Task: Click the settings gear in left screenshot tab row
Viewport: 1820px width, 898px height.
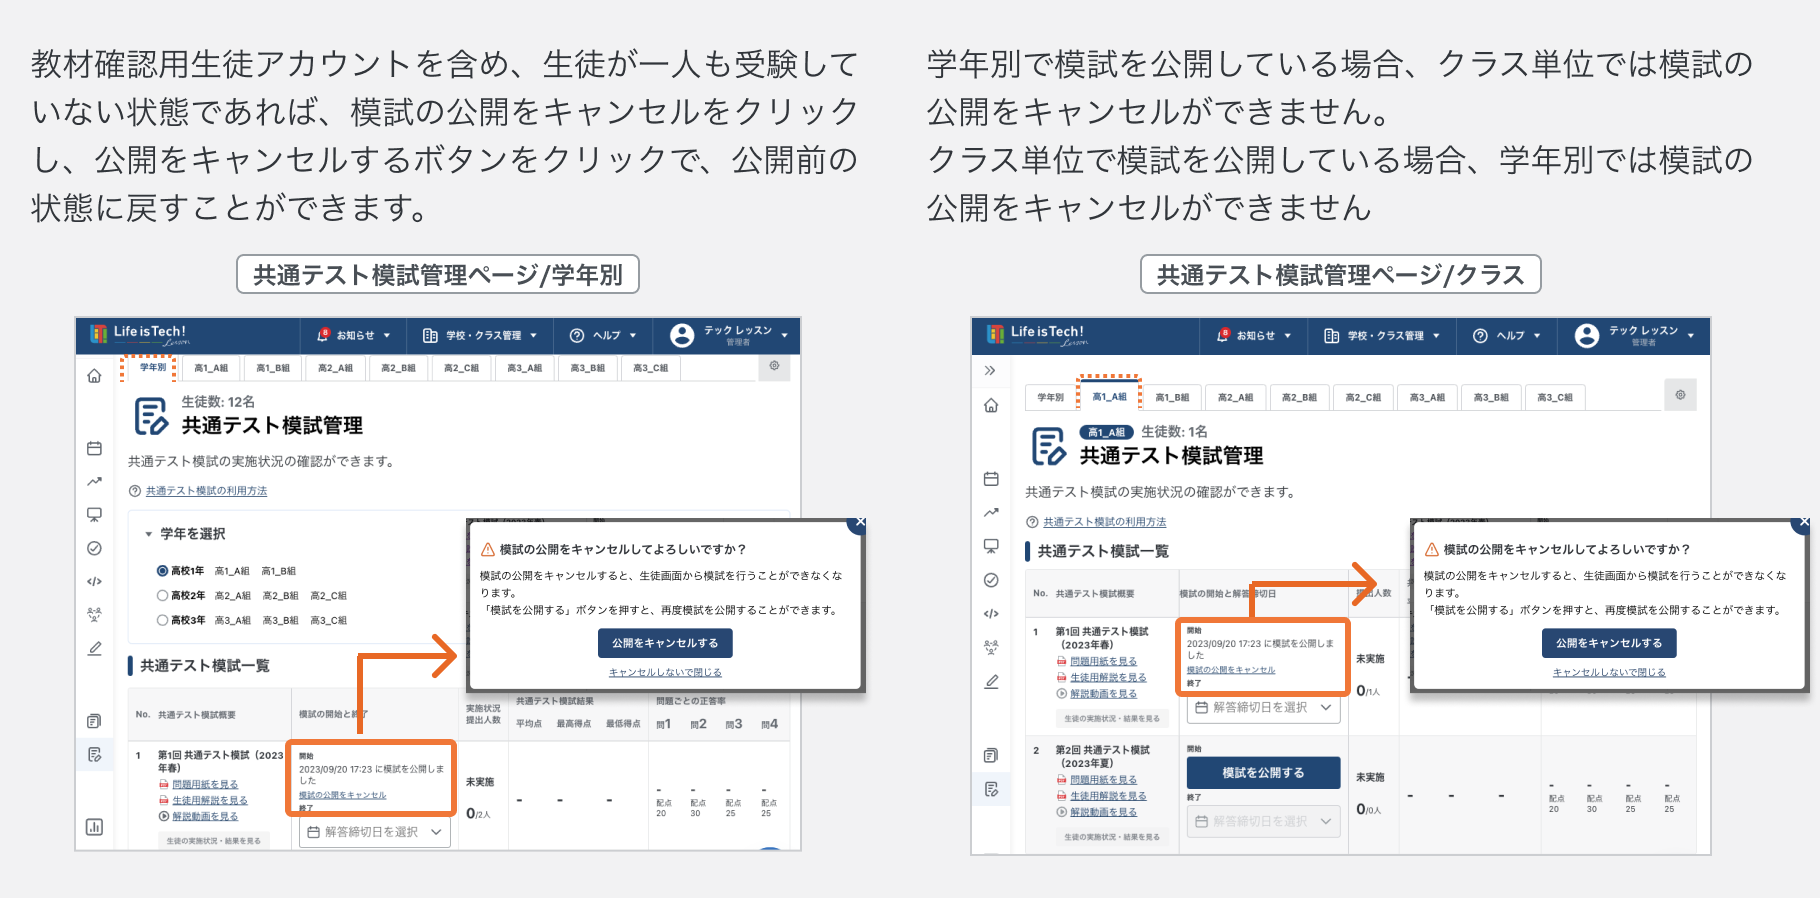Action: (x=774, y=366)
